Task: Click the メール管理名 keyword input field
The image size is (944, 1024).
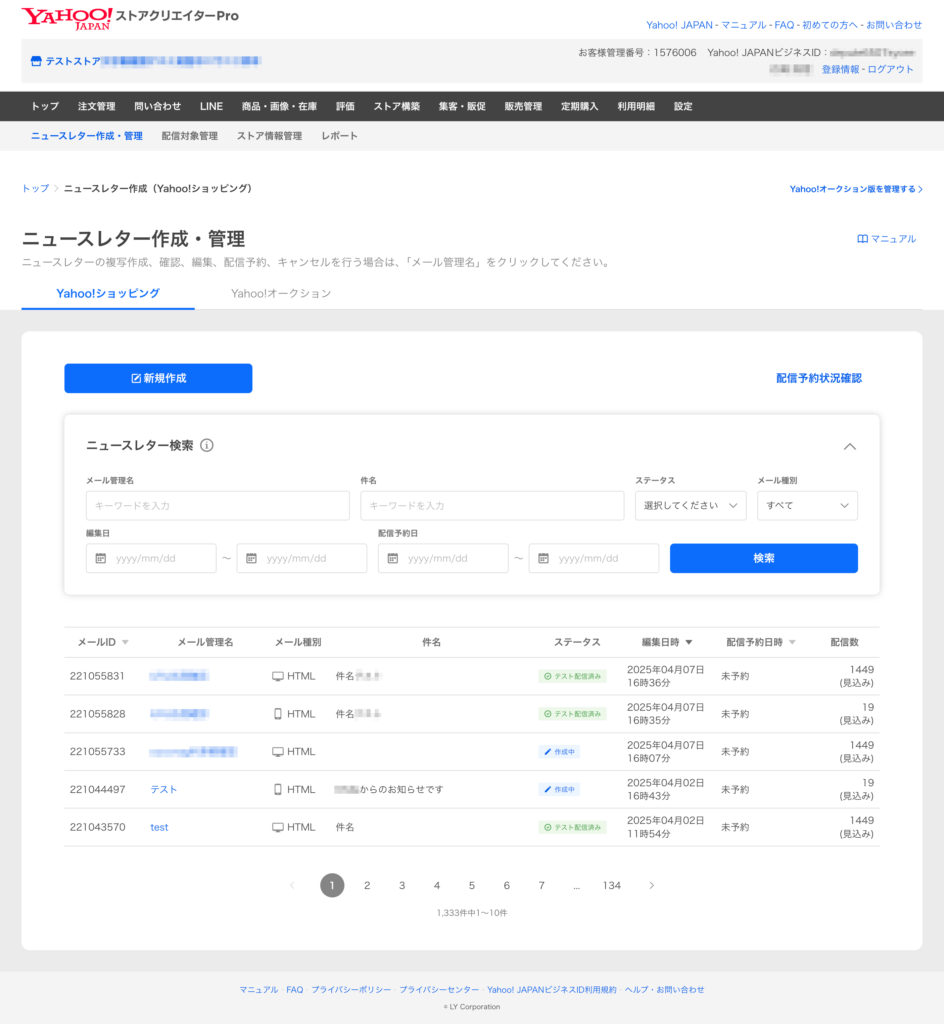Action: pyautogui.click(x=217, y=506)
